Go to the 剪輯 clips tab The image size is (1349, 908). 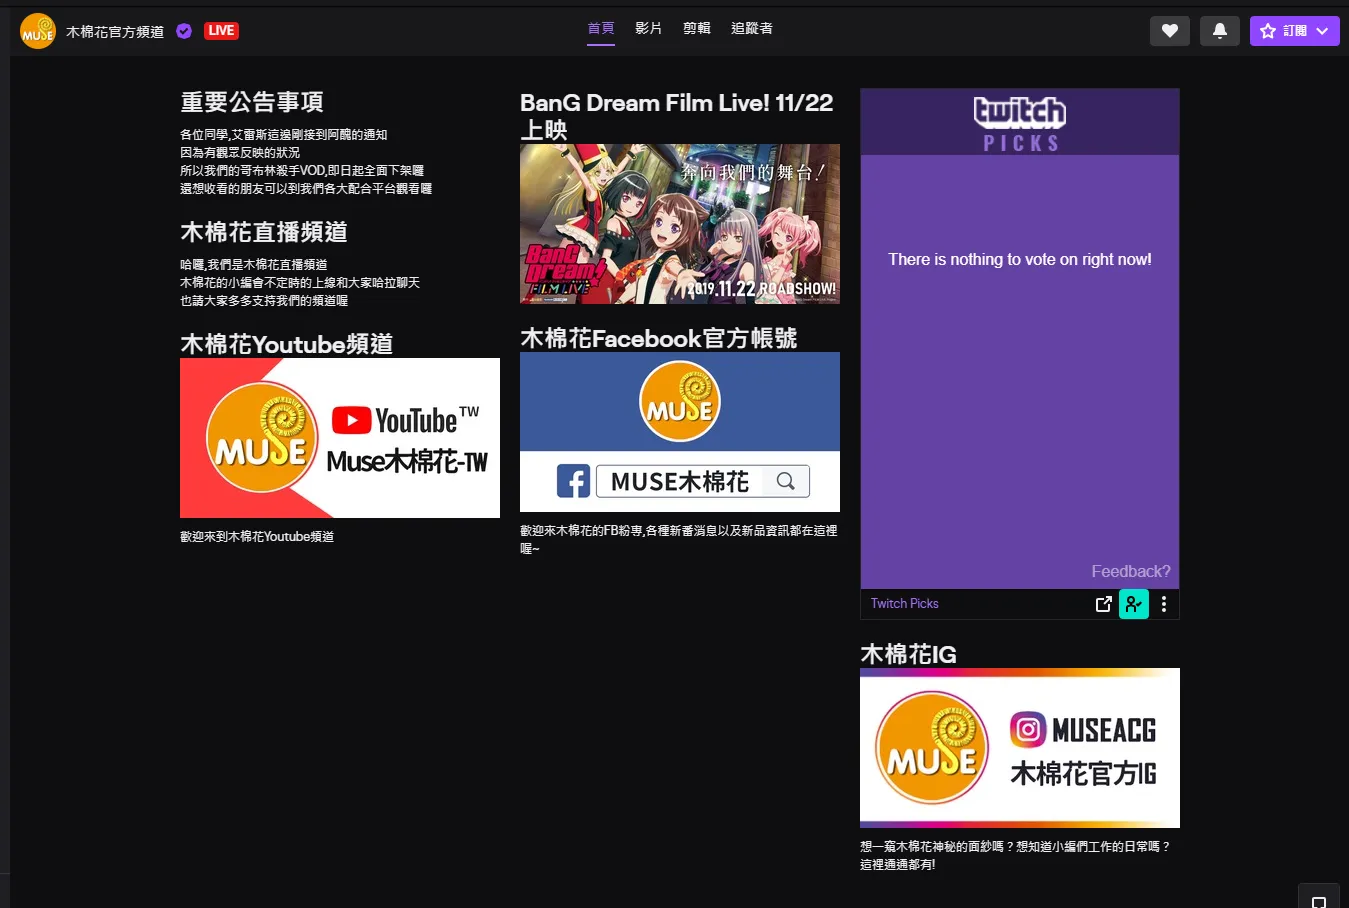(x=696, y=28)
